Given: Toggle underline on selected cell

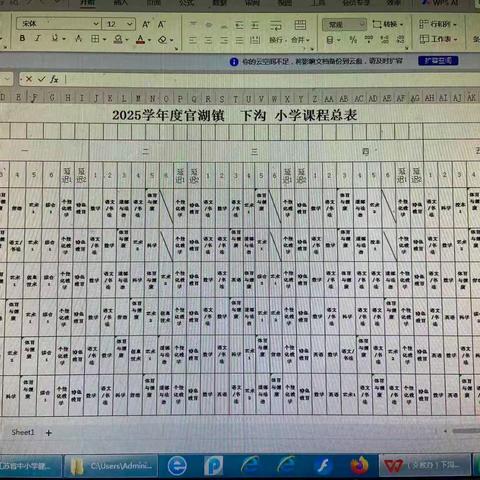Looking at the screenshot, I should pos(55,38).
